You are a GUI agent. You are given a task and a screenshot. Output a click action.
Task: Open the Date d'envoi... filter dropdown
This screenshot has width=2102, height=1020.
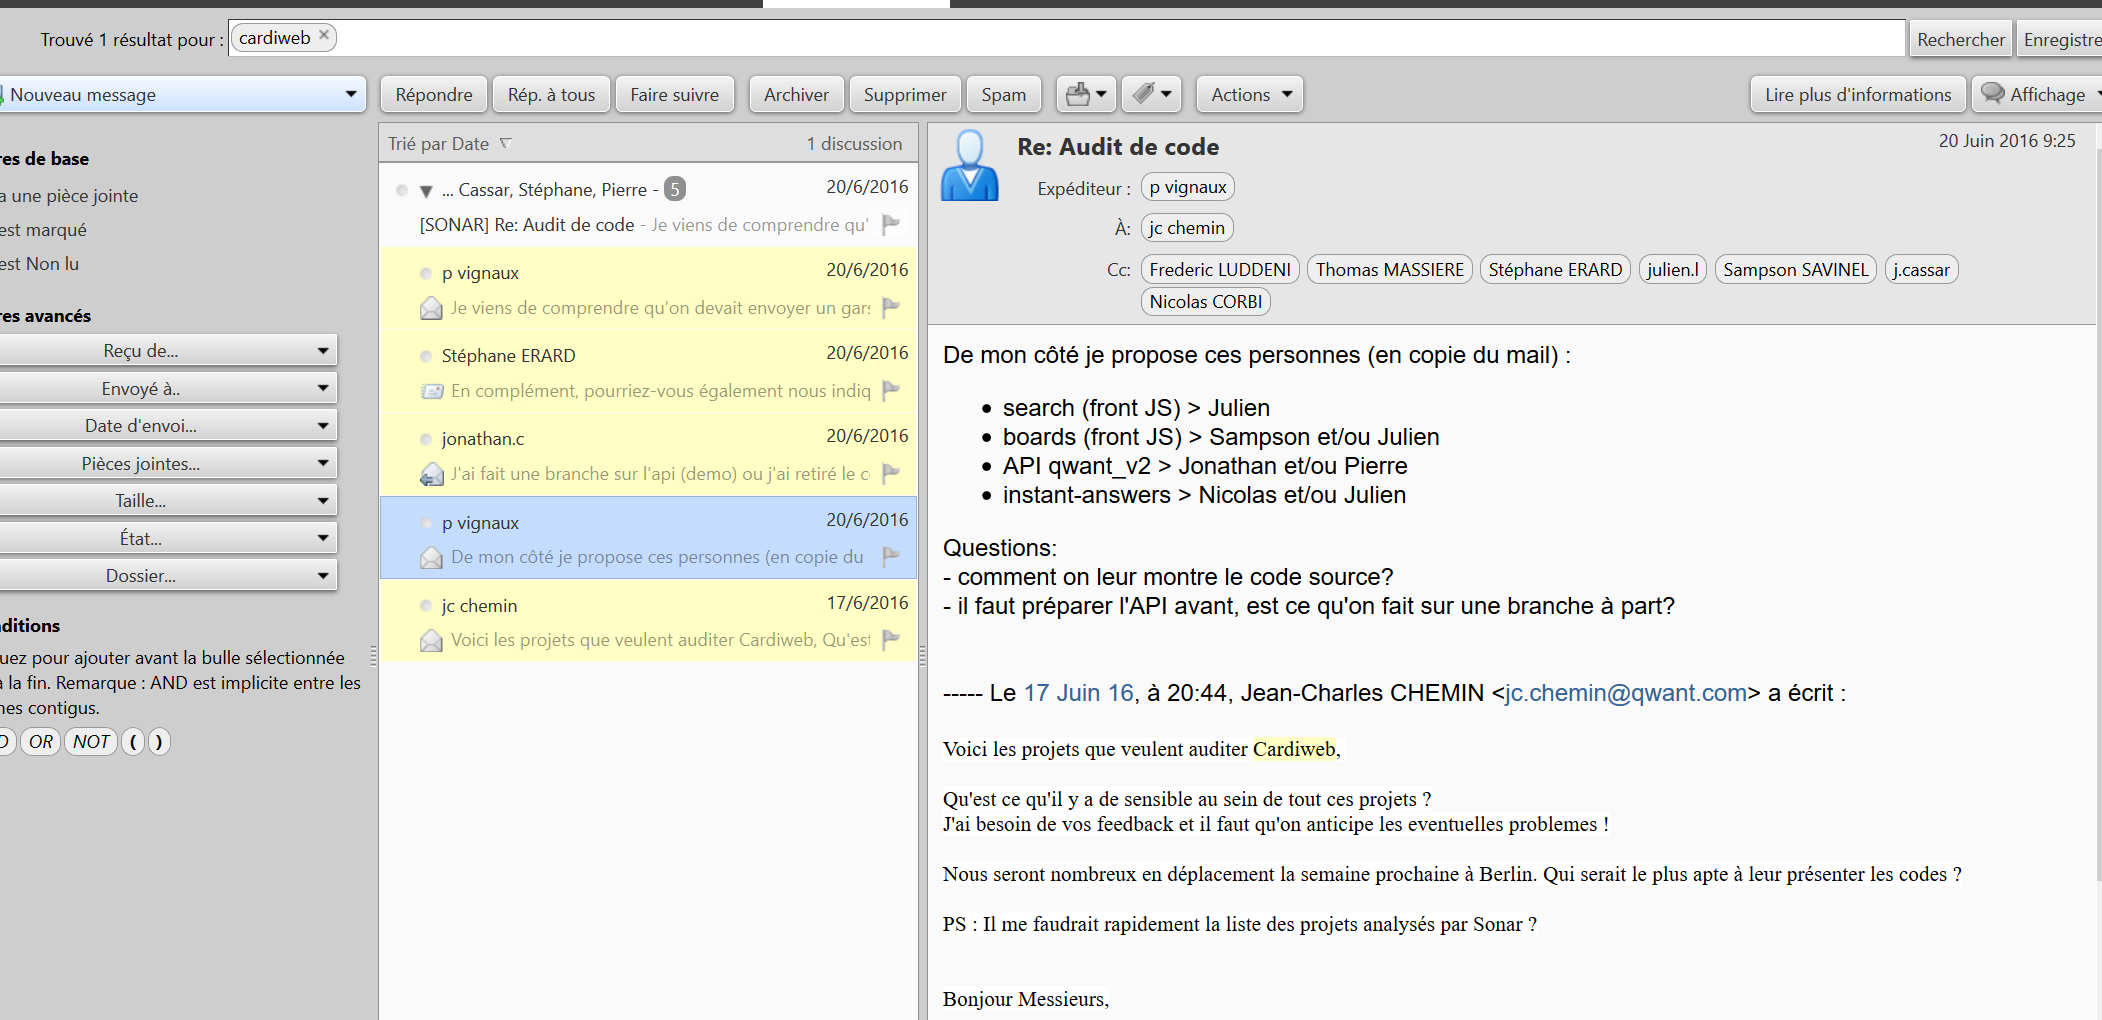pyautogui.click(x=166, y=426)
